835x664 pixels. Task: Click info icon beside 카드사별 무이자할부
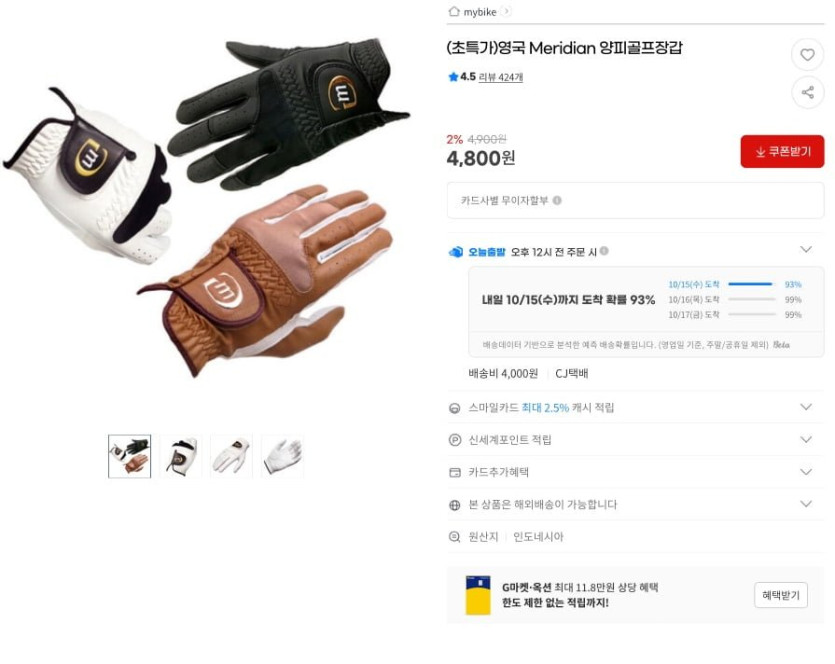557,200
